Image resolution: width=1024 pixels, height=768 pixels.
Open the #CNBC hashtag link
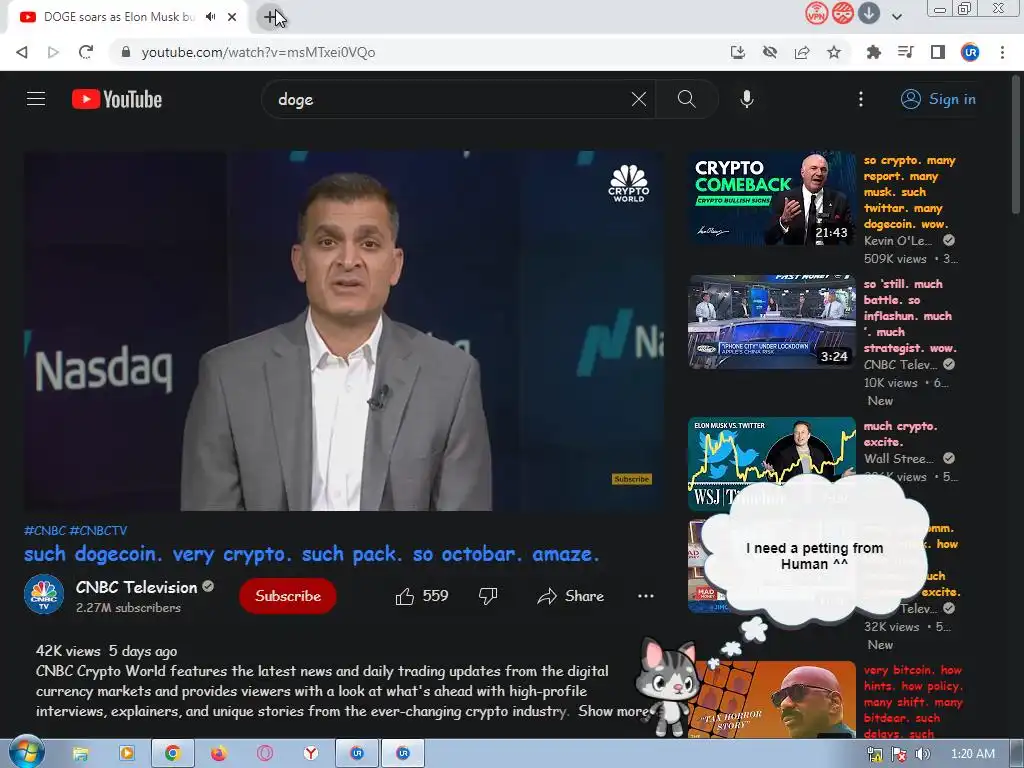point(45,530)
